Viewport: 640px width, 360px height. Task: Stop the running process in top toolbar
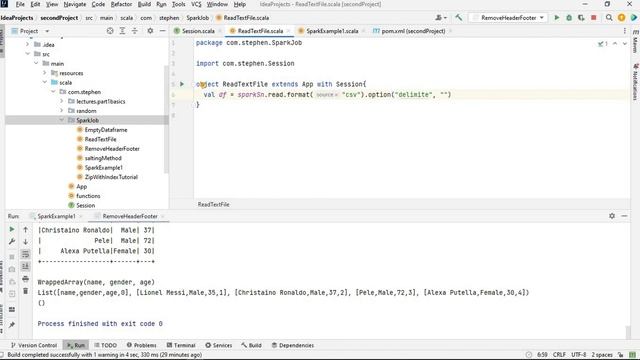pyautogui.click(x=594, y=18)
